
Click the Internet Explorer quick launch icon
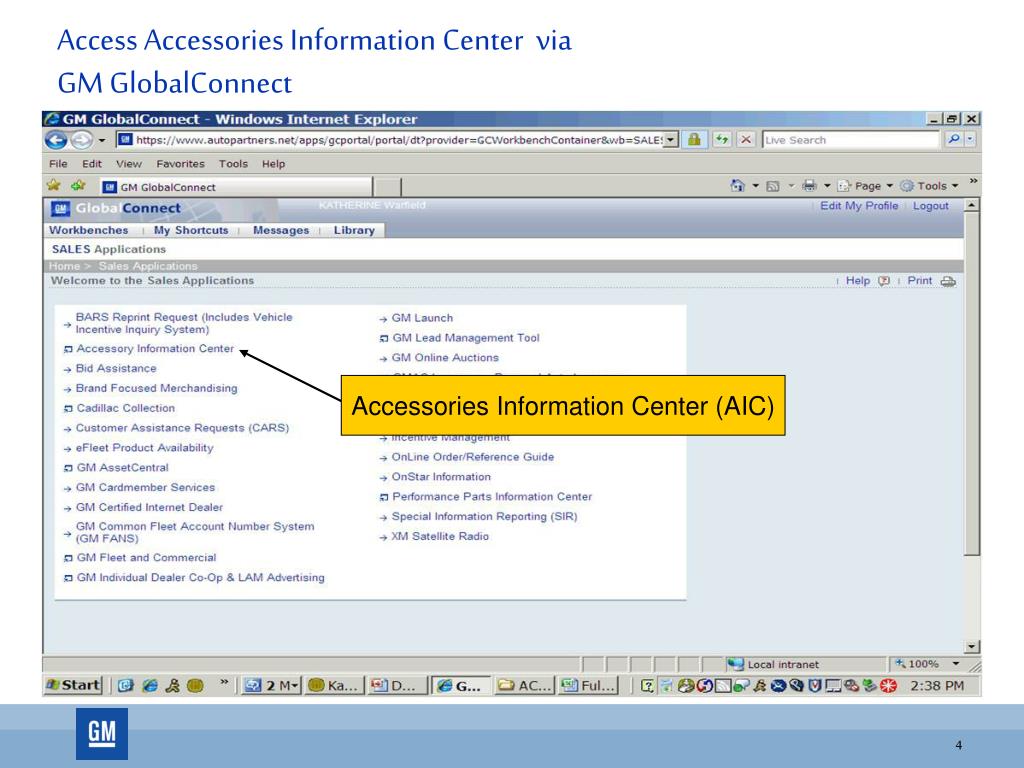150,685
